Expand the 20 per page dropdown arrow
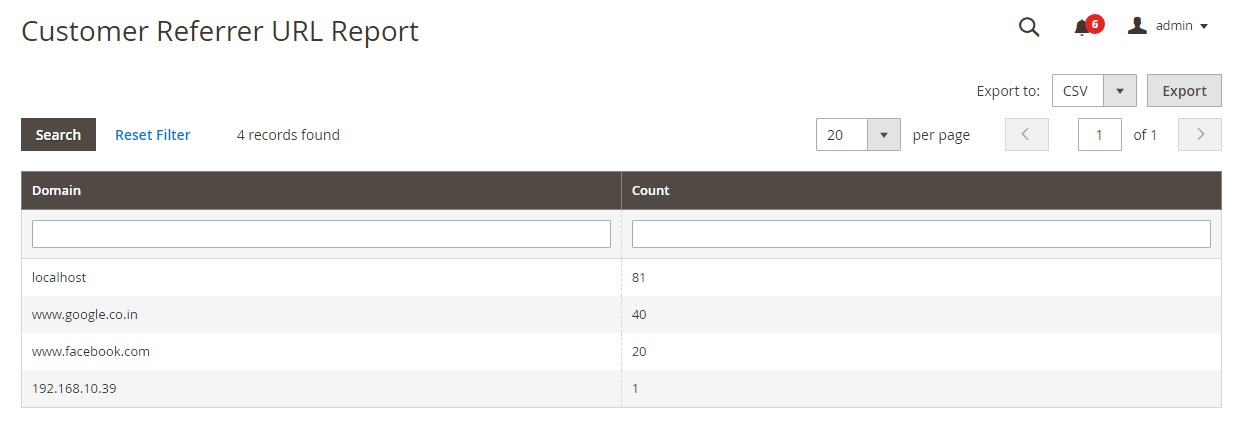This screenshot has width=1241, height=425. click(883, 135)
